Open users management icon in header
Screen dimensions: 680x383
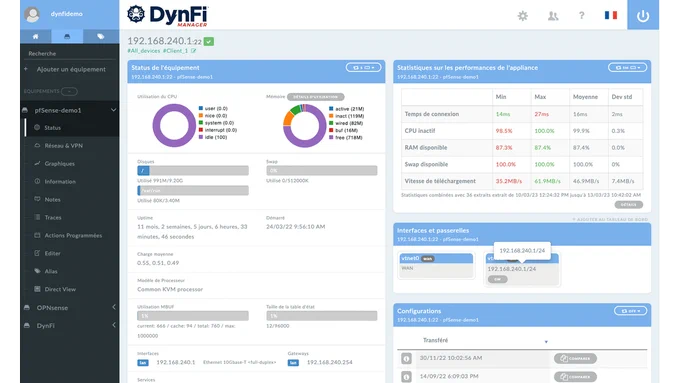[x=553, y=16]
